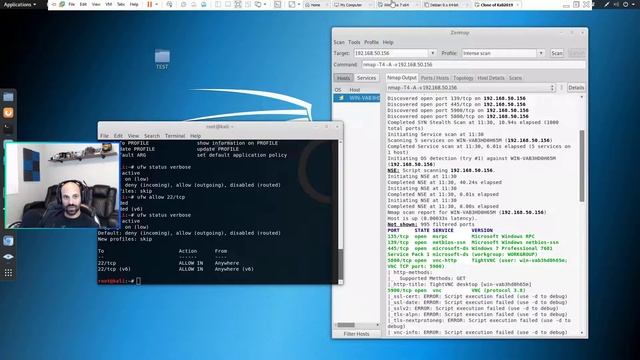Enter full screen mode toolbar icon
The height and width of the screenshot is (360, 640).
pos(238,4)
